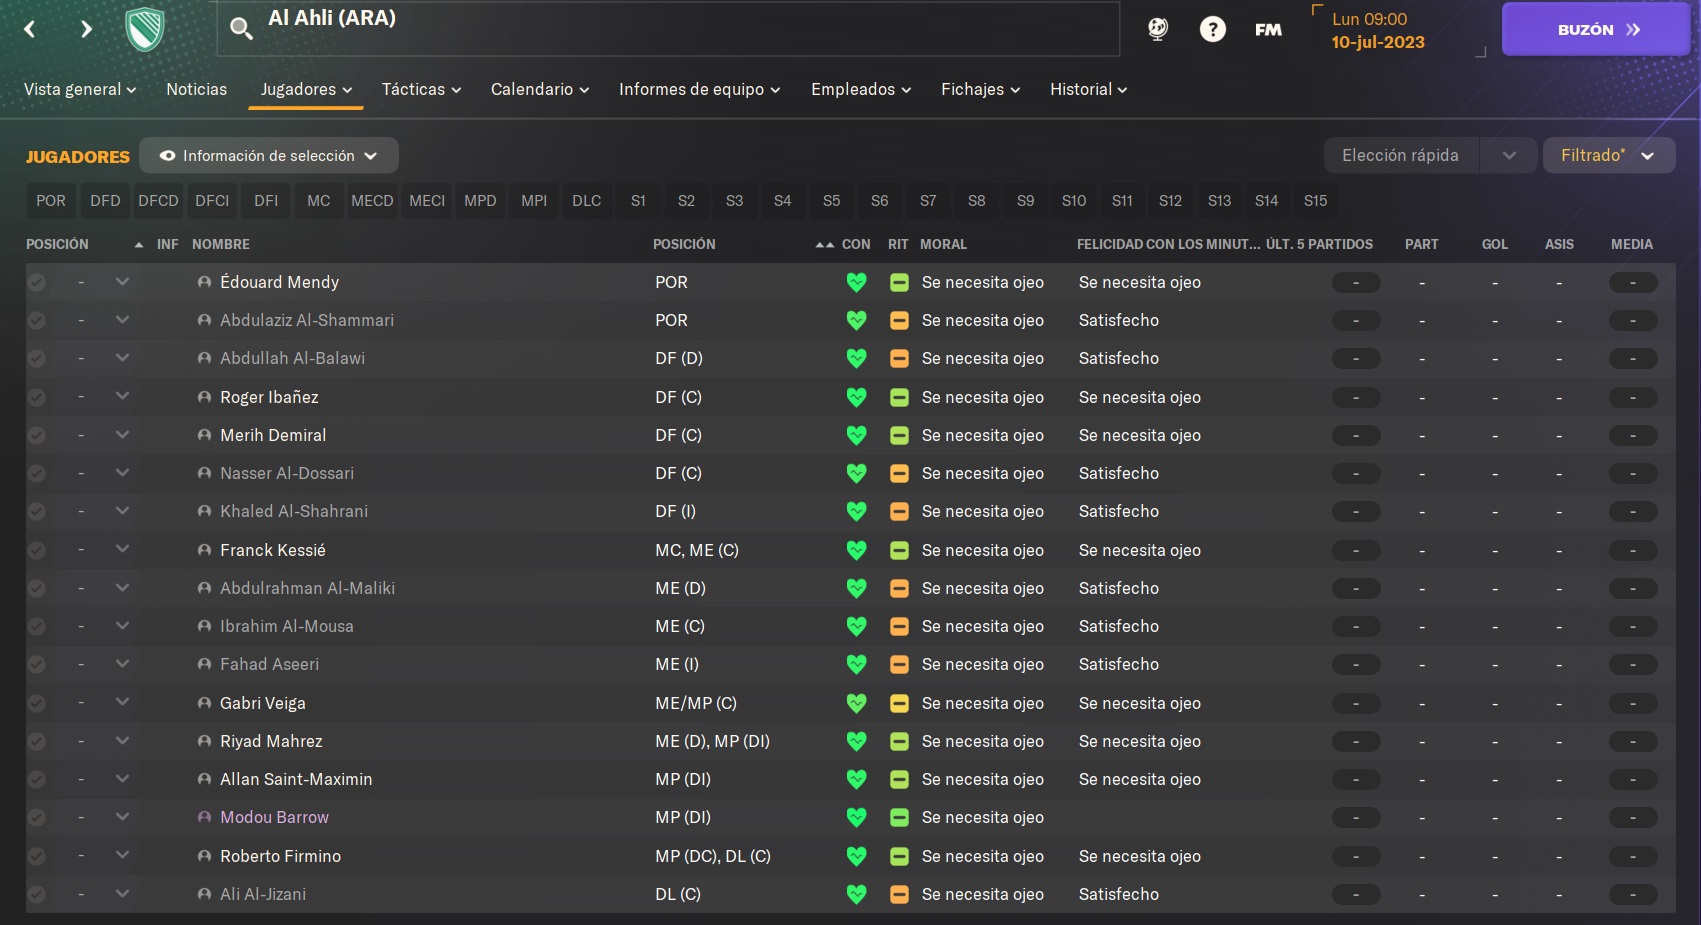
Task: Click Riyad Mahrez's condition heart icon
Action: [856, 741]
